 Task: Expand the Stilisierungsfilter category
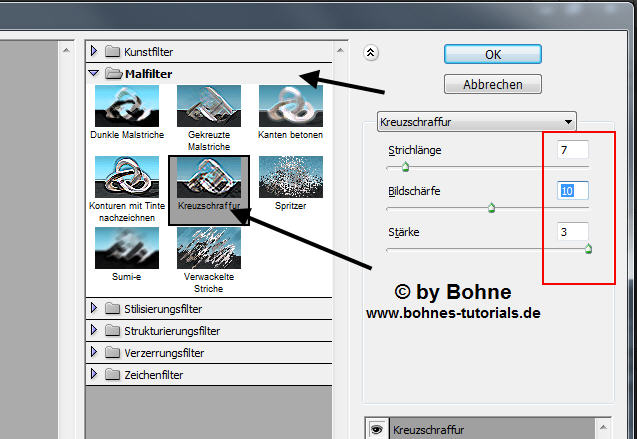pyautogui.click(x=95, y=308)
